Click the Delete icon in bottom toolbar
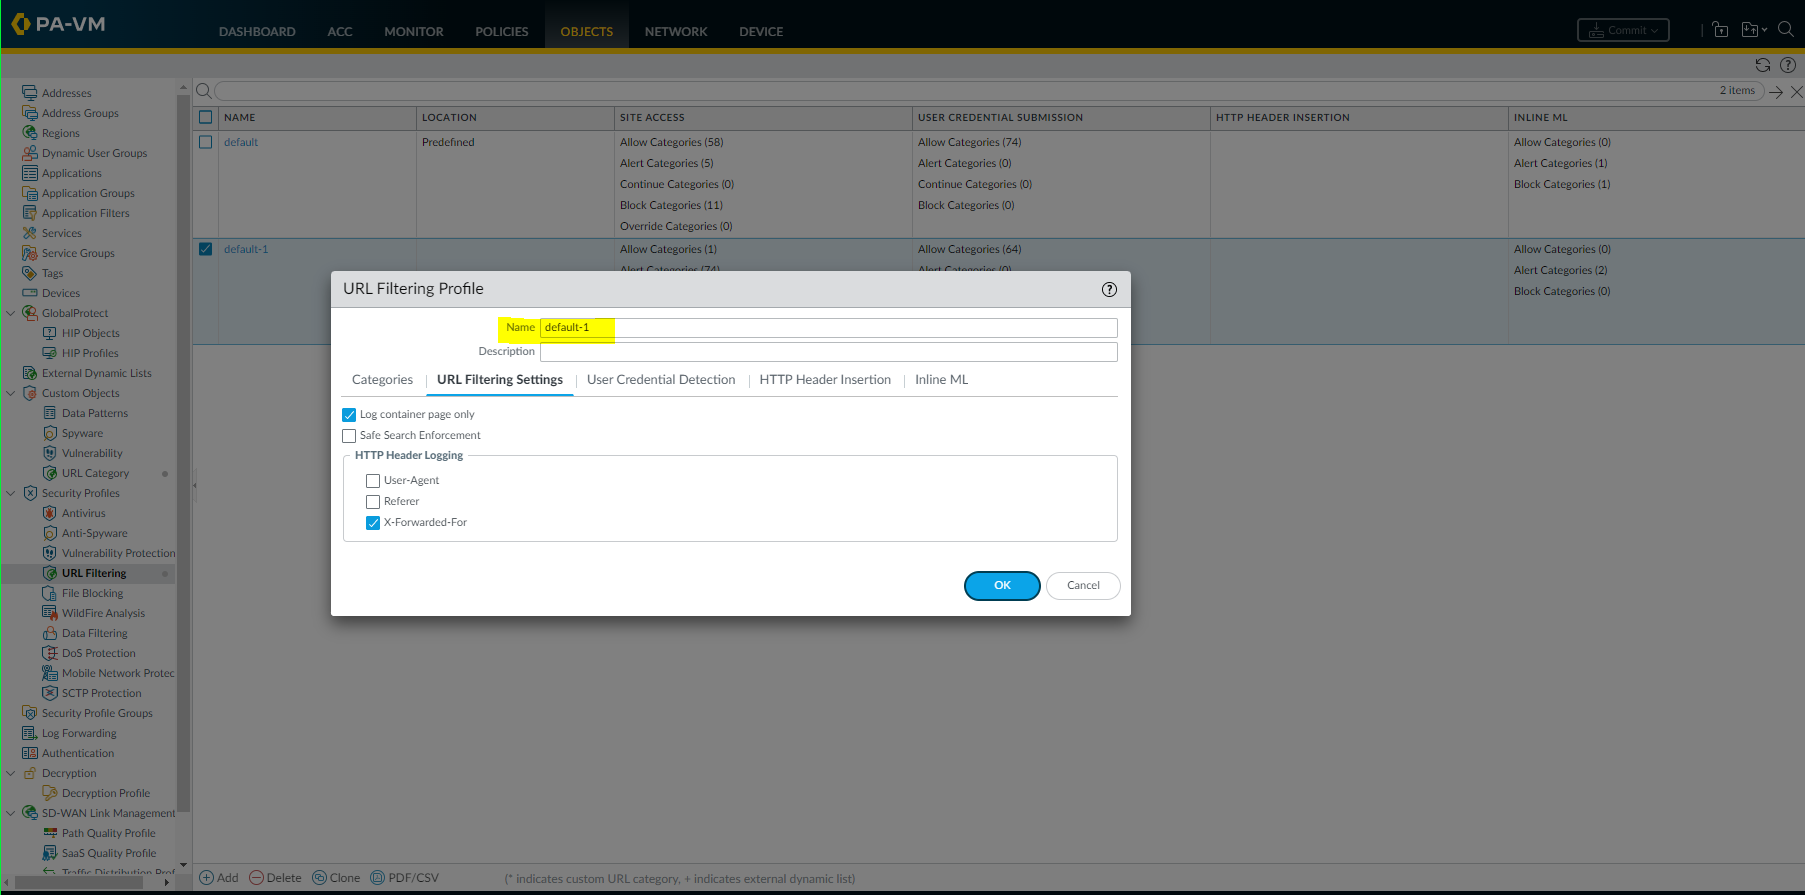1805x895 pixels. point(256,878)
